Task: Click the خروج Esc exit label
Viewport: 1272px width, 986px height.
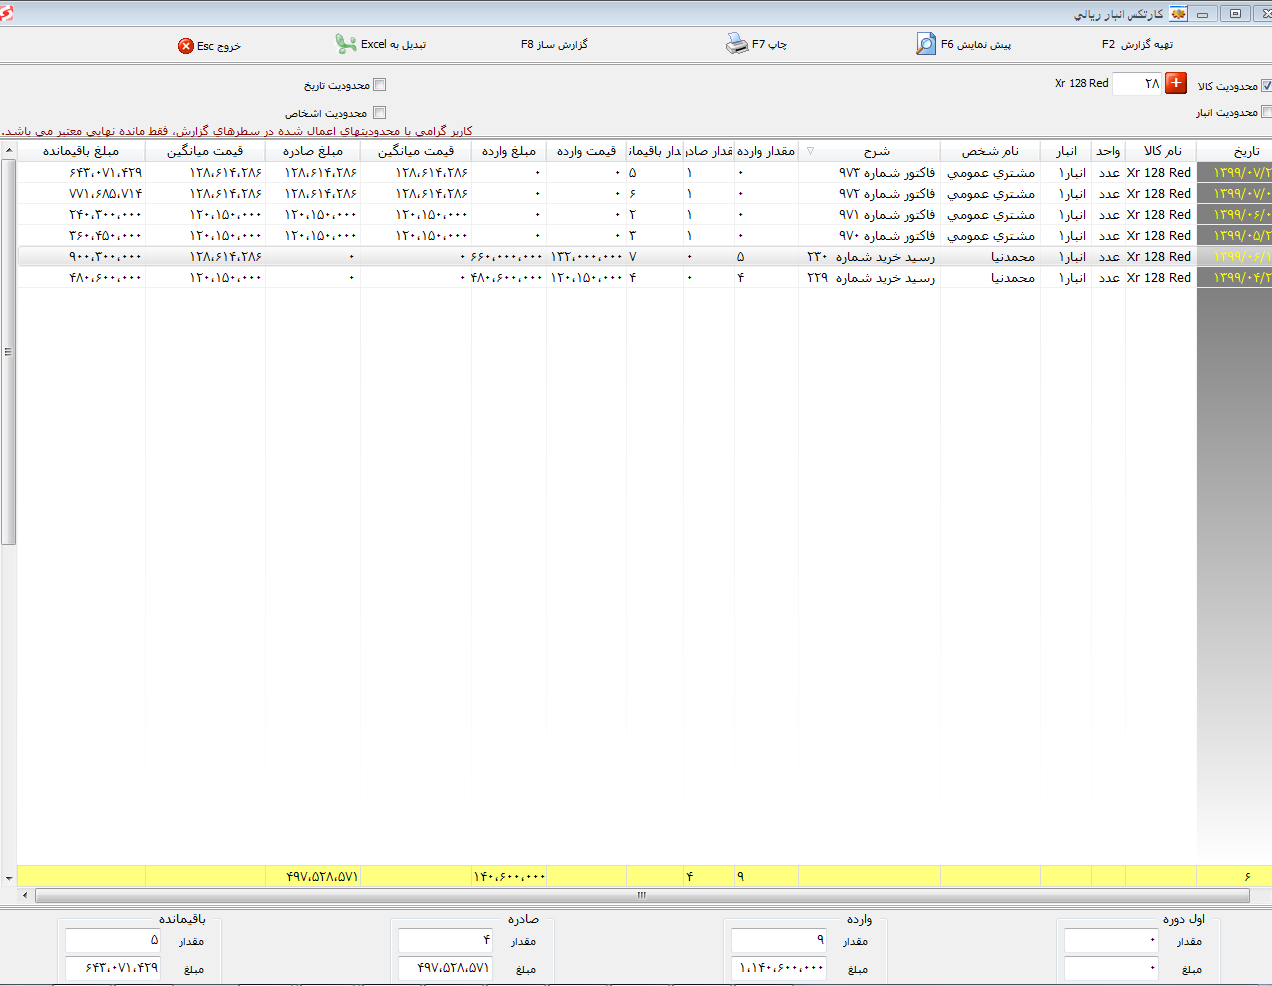Action: (219, 46)
